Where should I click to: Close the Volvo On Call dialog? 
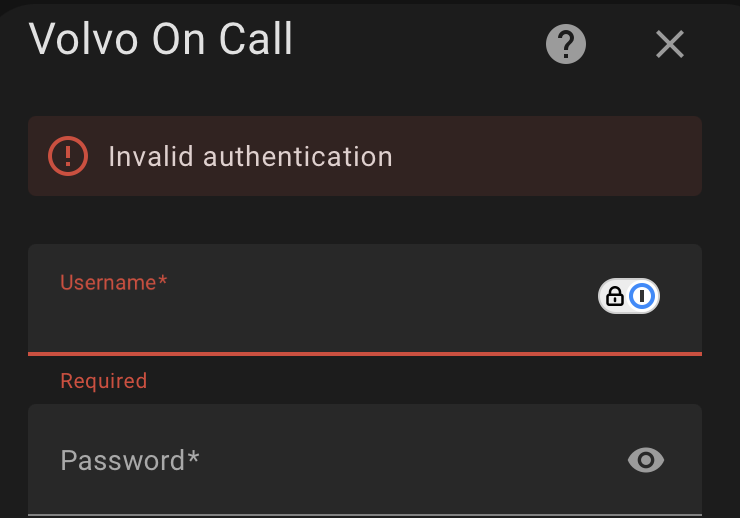click(669, 44)
